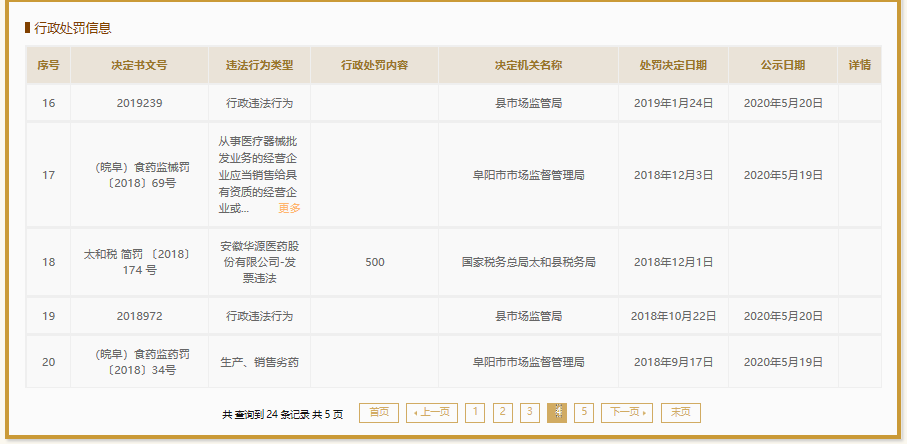Viewport: 907px width, 444px height.
Task: Select page 2 in the pagination
Action: coord(503,413)
